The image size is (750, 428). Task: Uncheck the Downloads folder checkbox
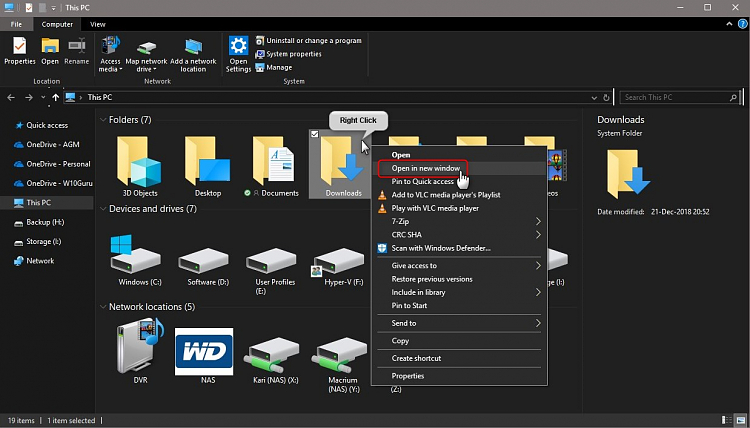click(x=315, y=134)
